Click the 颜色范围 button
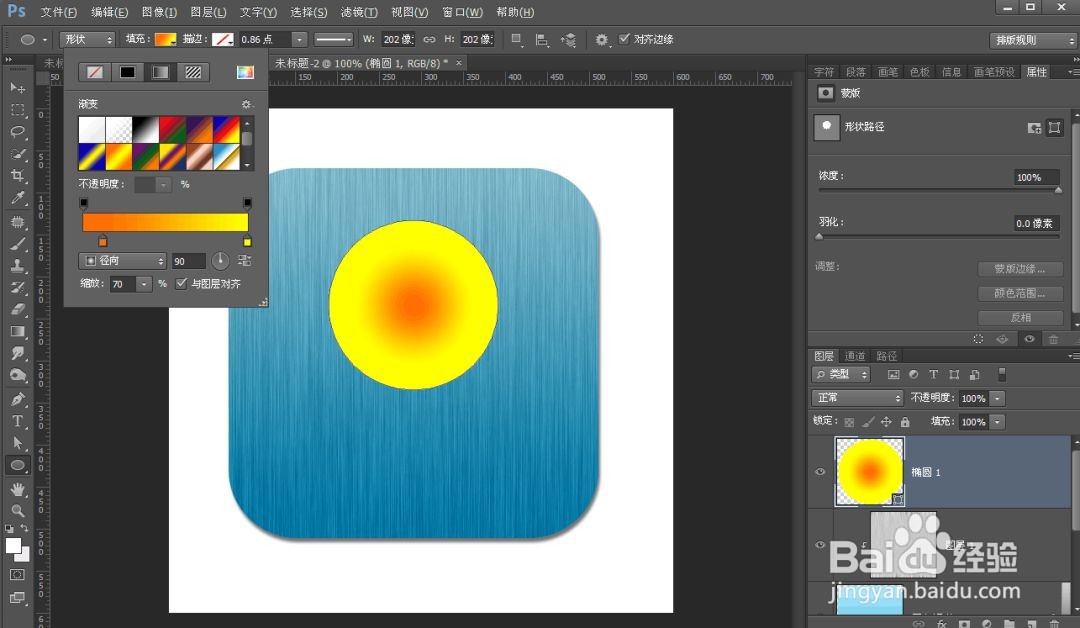Screen dimensions: 1080x628 point(1020,293)
